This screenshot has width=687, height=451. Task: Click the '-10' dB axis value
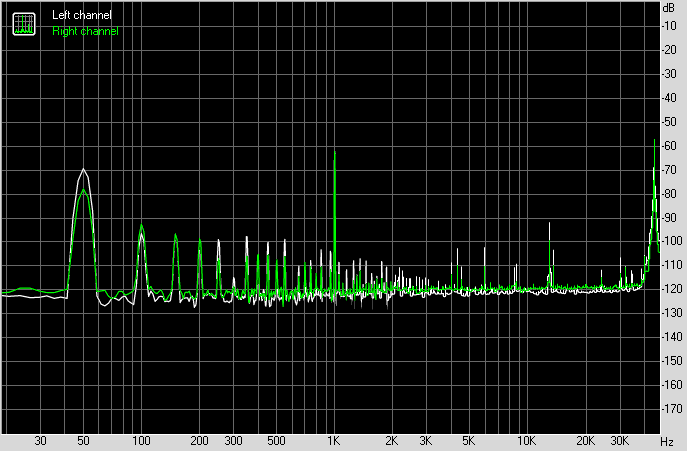coord(669,26)
